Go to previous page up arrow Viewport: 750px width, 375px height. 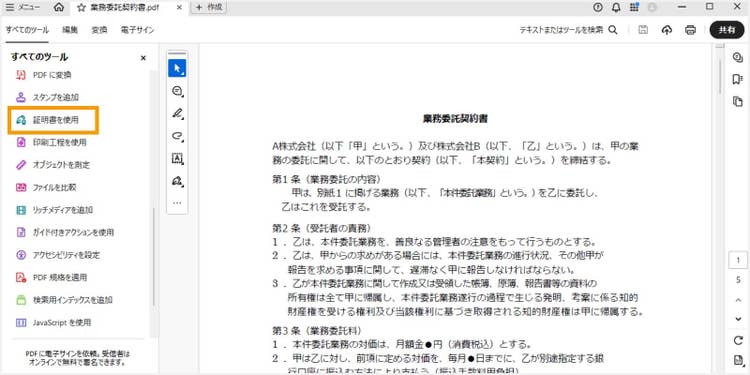point(738,300)
